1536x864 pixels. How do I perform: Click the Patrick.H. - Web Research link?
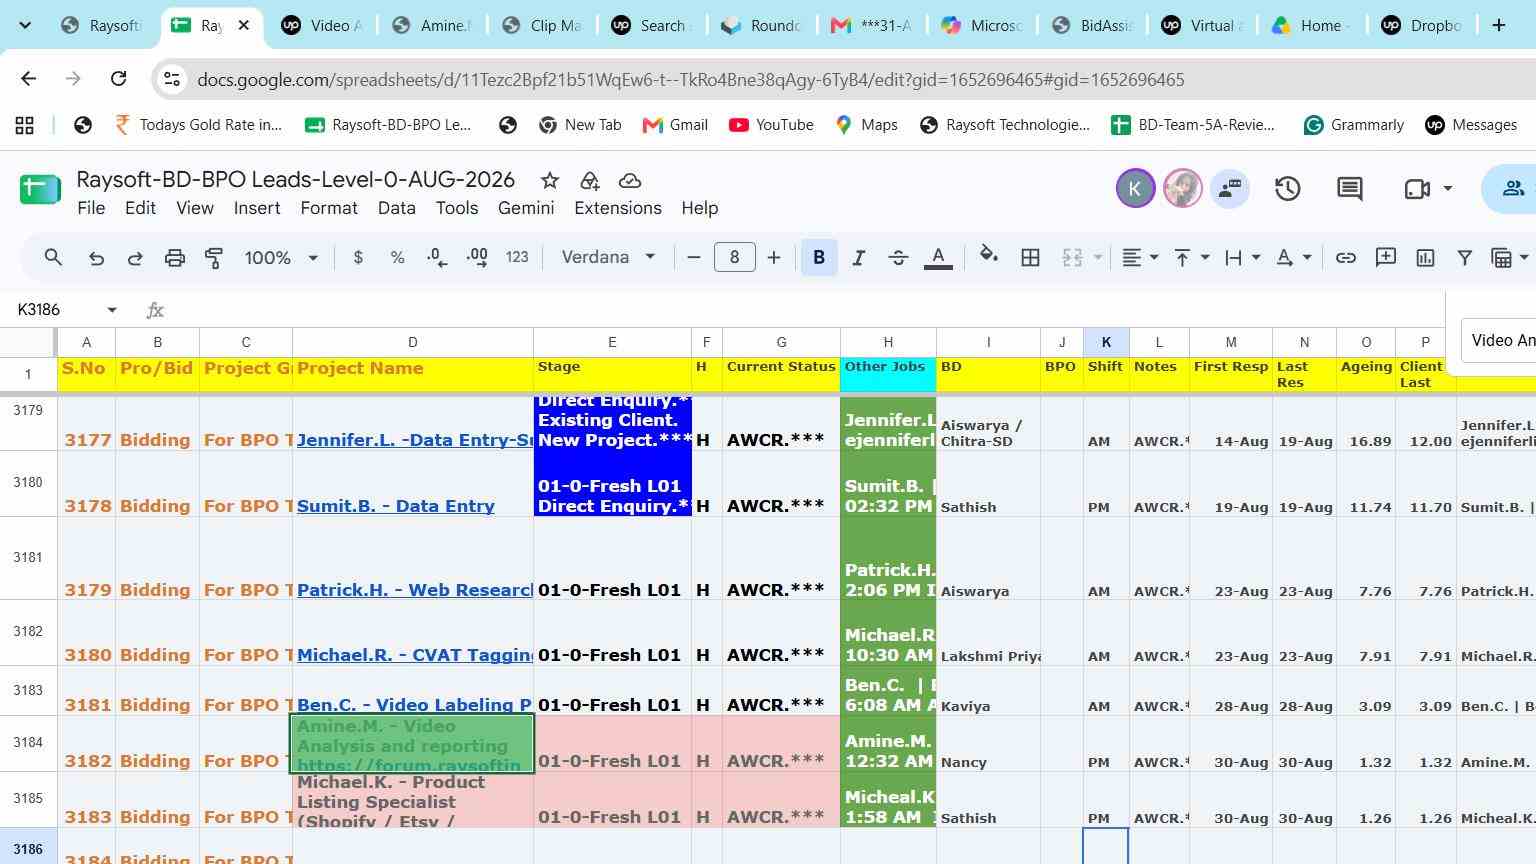(x=414, y=590)
